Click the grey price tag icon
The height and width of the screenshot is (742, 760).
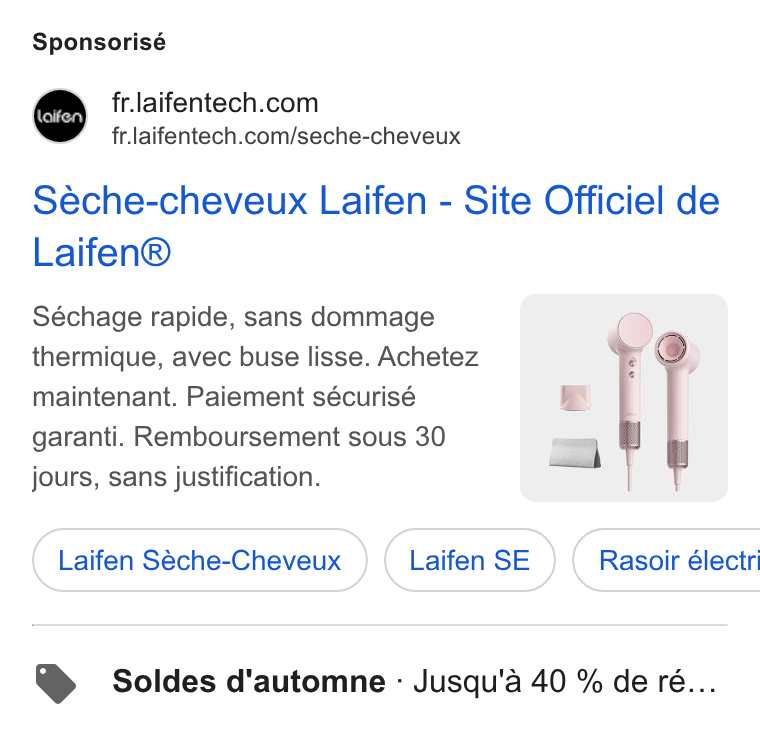[56, 683]
